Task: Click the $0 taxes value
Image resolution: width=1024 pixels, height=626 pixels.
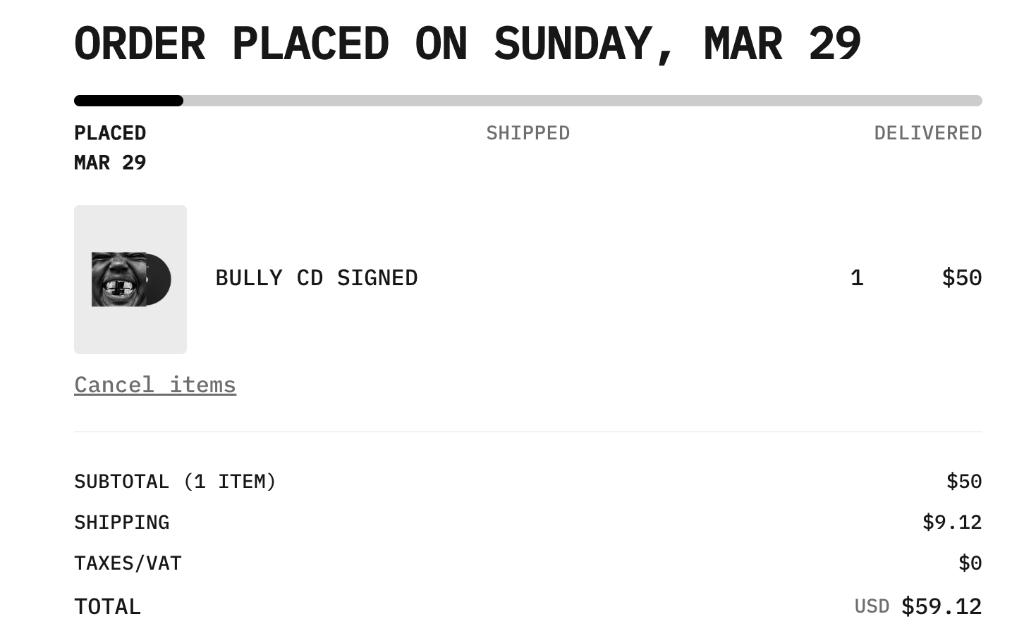Action: click(973, 563)
